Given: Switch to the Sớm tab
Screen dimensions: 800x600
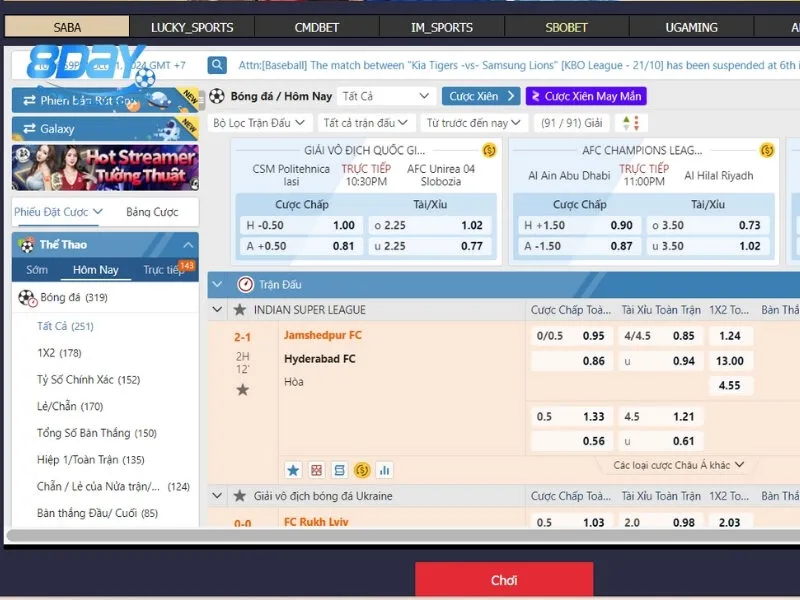Looking at the screenshot, I should pos(37,269).
